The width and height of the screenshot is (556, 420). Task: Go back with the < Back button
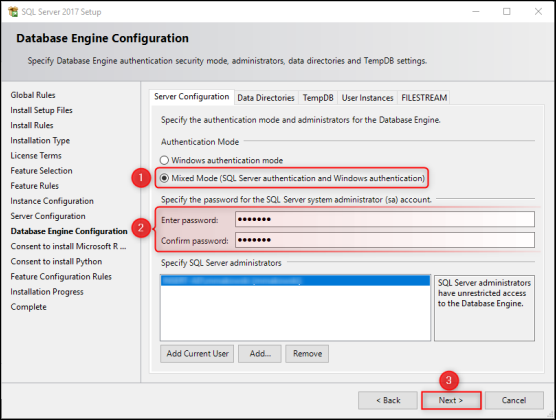pyautogui.click(x=388, y=400)
